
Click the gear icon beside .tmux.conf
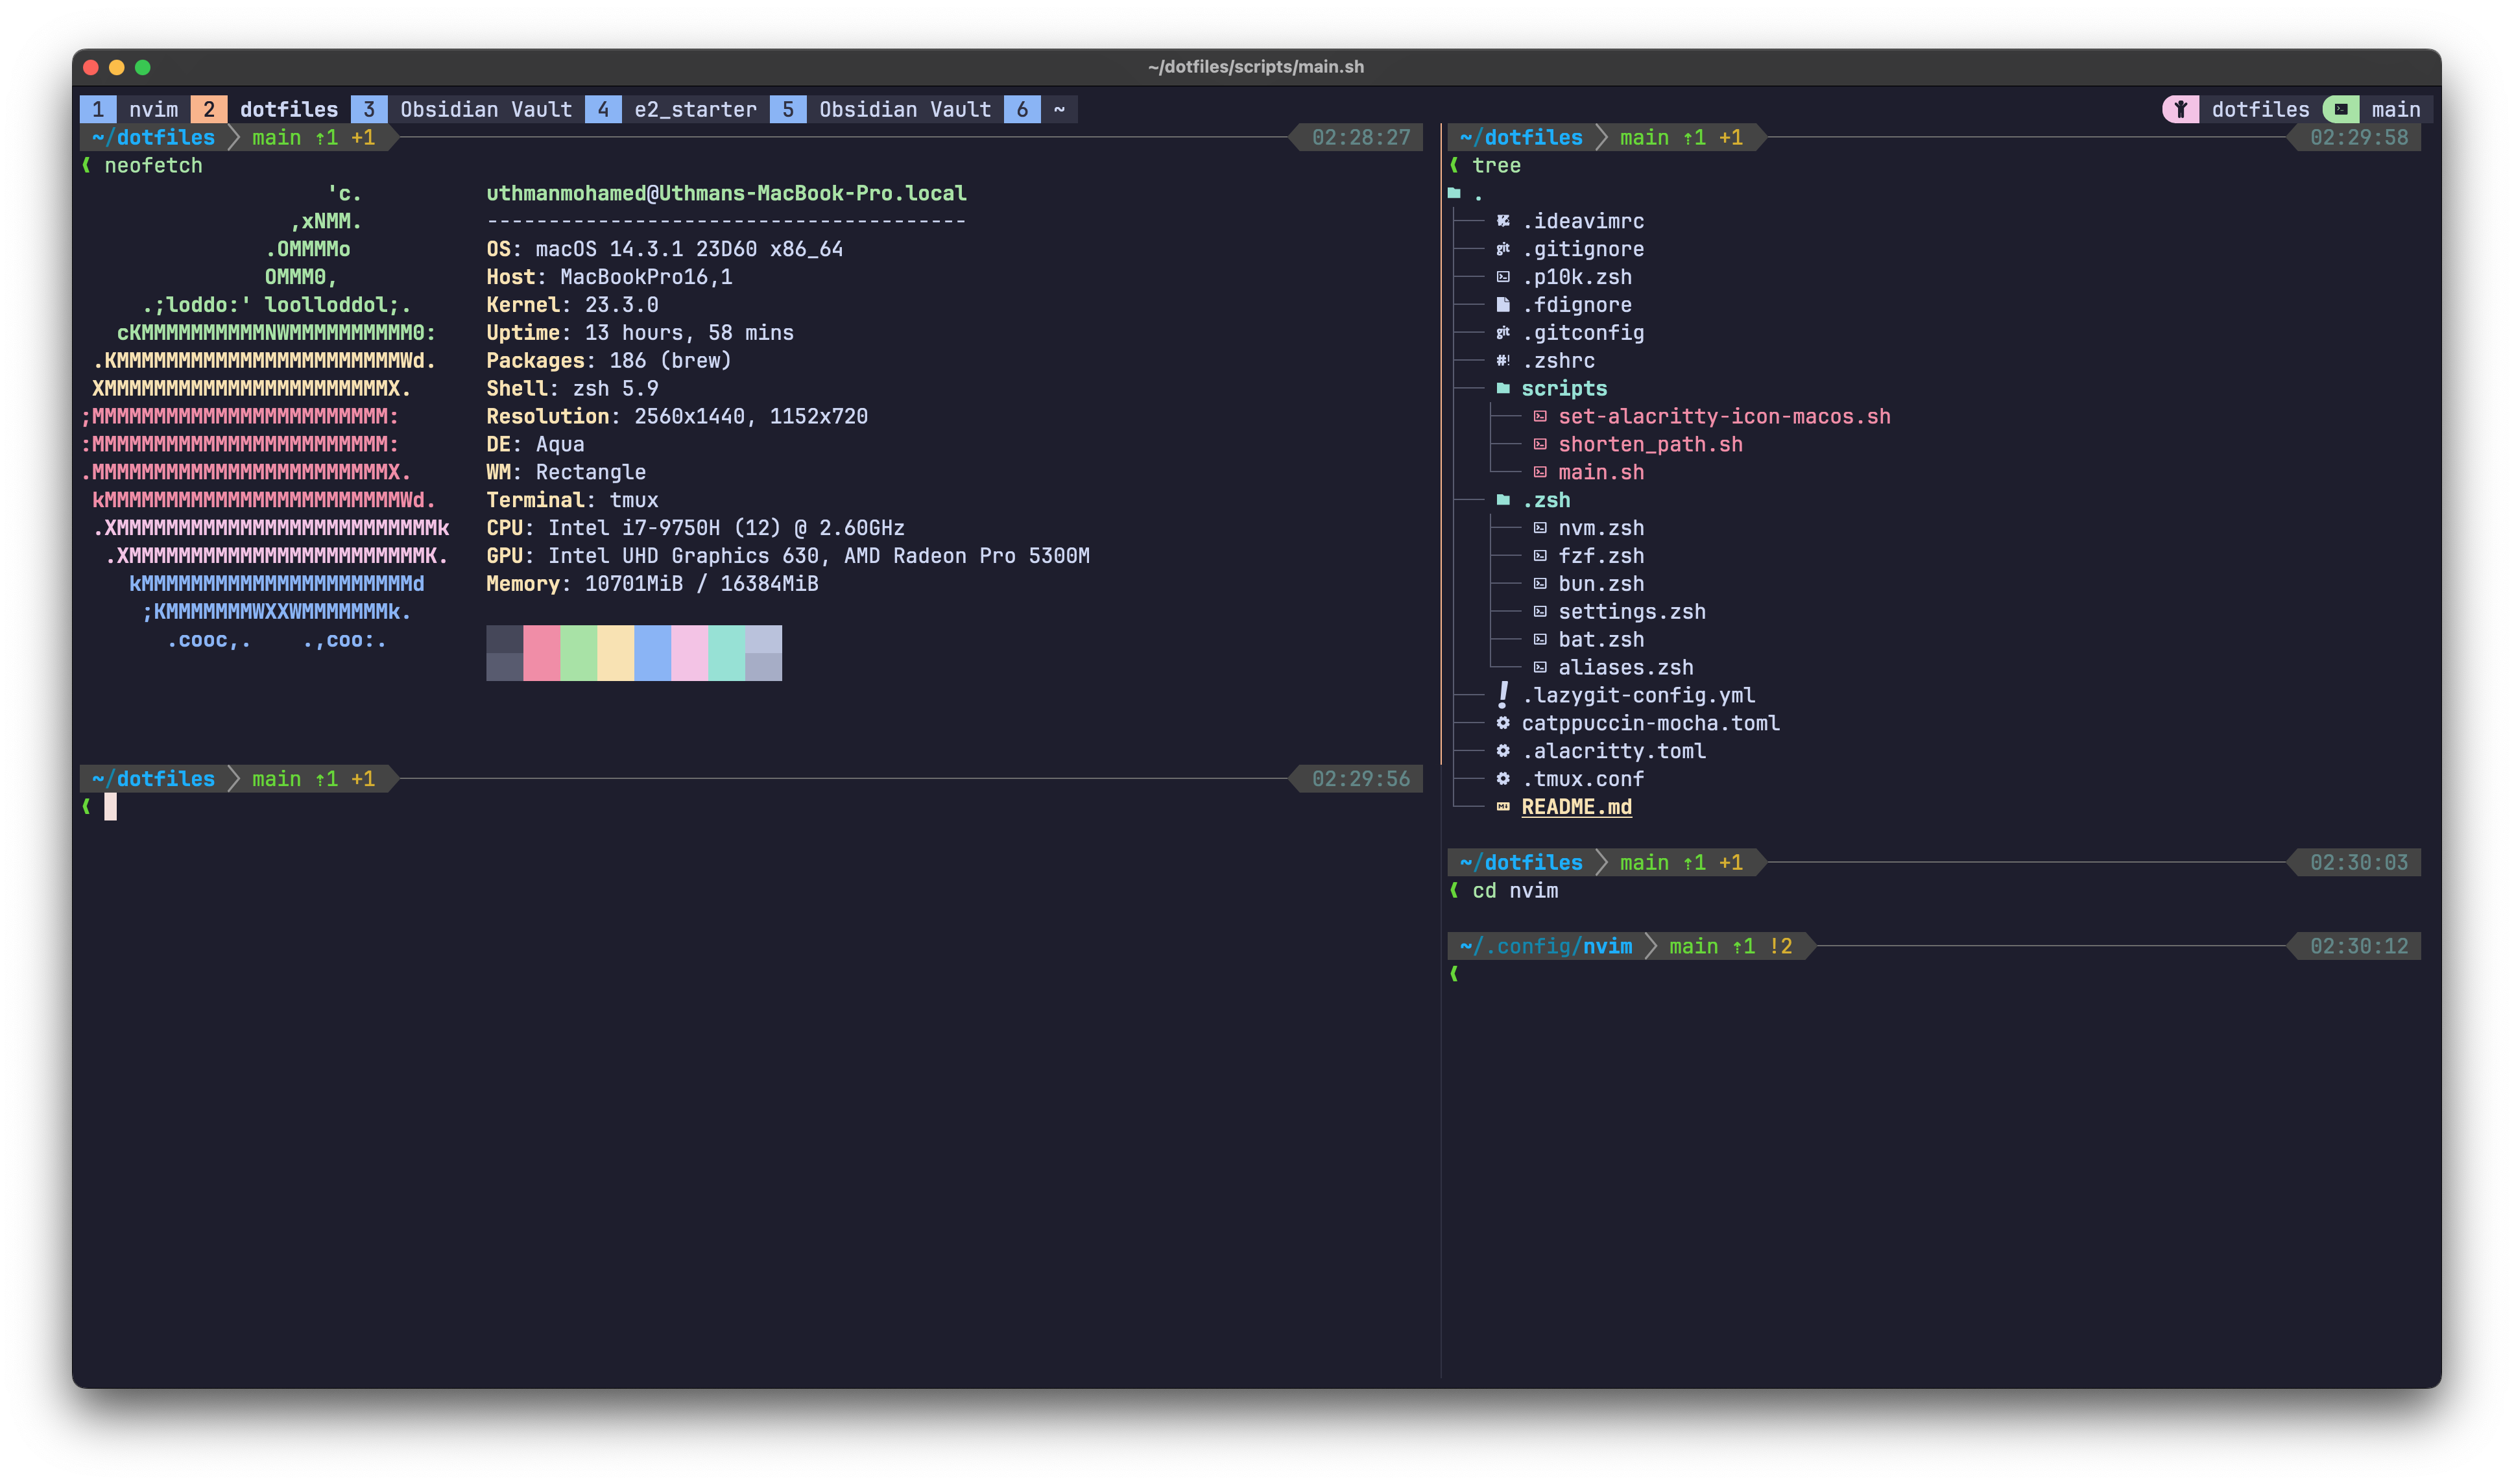click(x=1502, y=778)
